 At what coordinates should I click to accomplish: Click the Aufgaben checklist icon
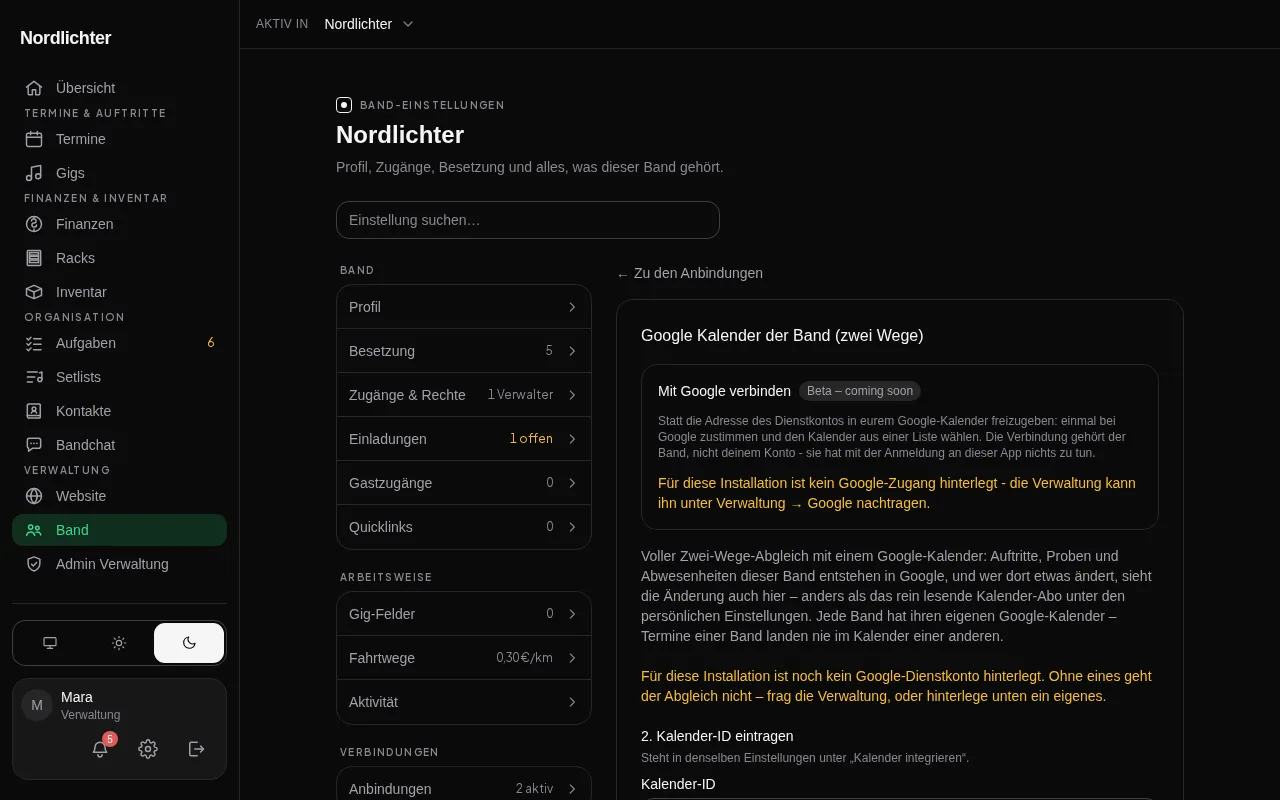34,343
